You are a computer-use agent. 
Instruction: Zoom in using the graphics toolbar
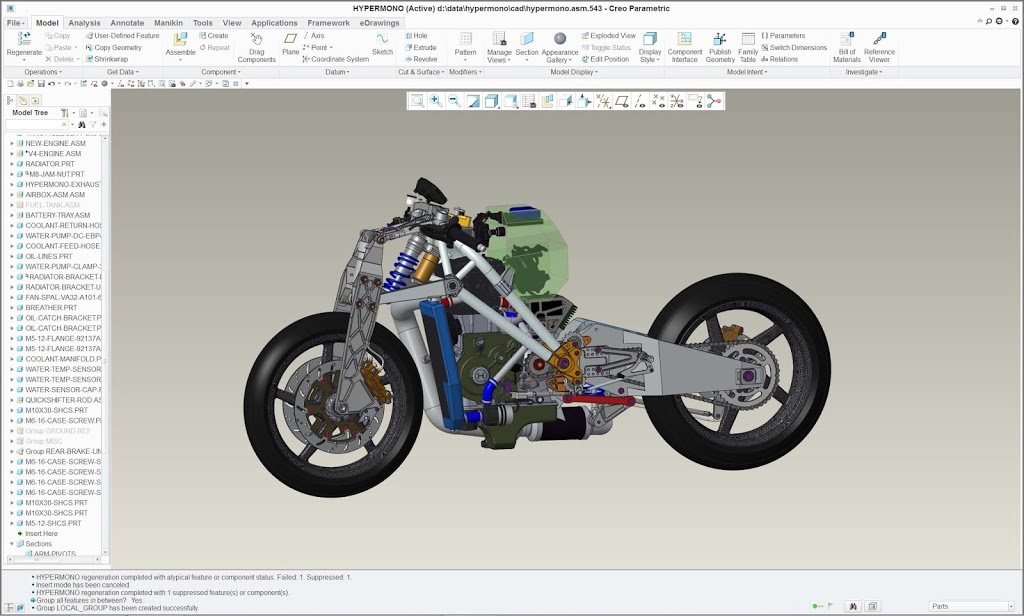click(x=435, y=101)
